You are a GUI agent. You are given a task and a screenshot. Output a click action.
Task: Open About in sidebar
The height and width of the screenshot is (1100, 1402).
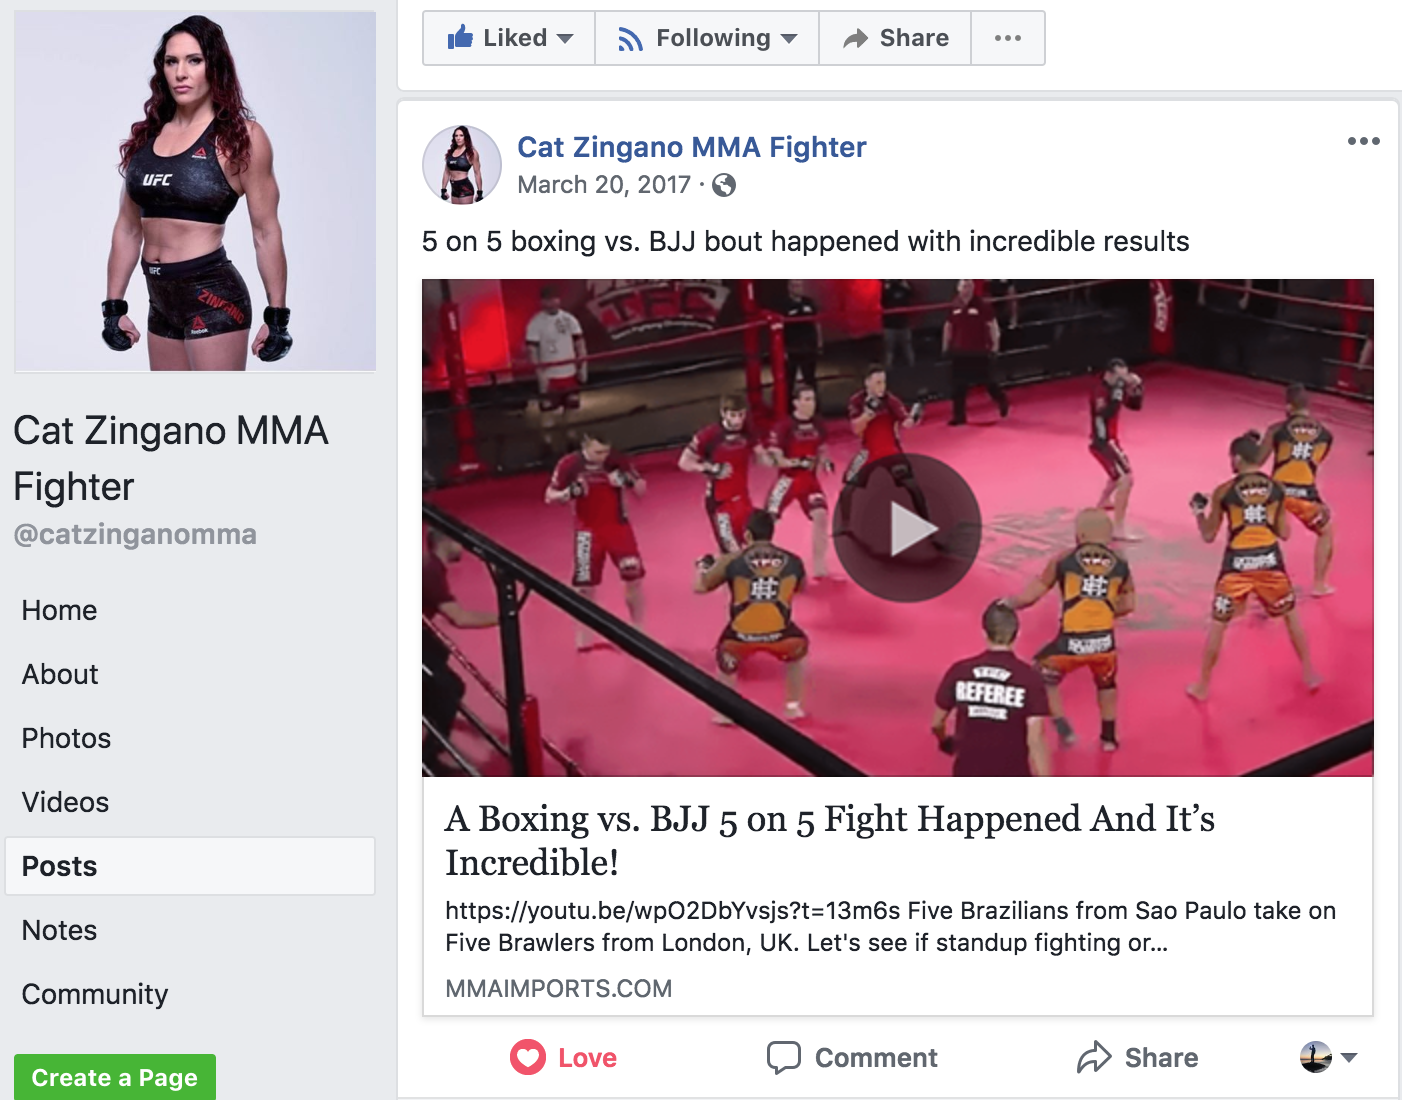(60, 674)
